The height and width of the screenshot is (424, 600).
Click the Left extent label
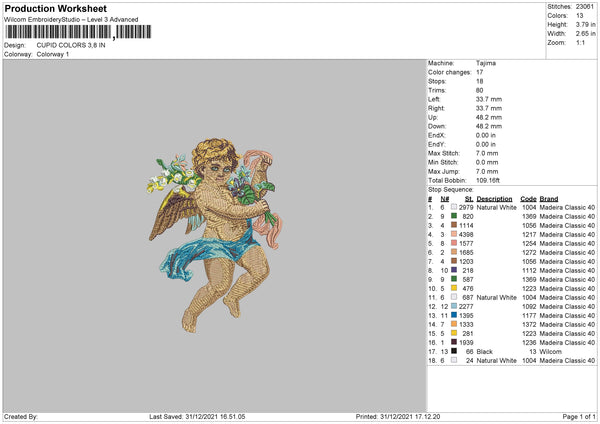coord(434,99)
